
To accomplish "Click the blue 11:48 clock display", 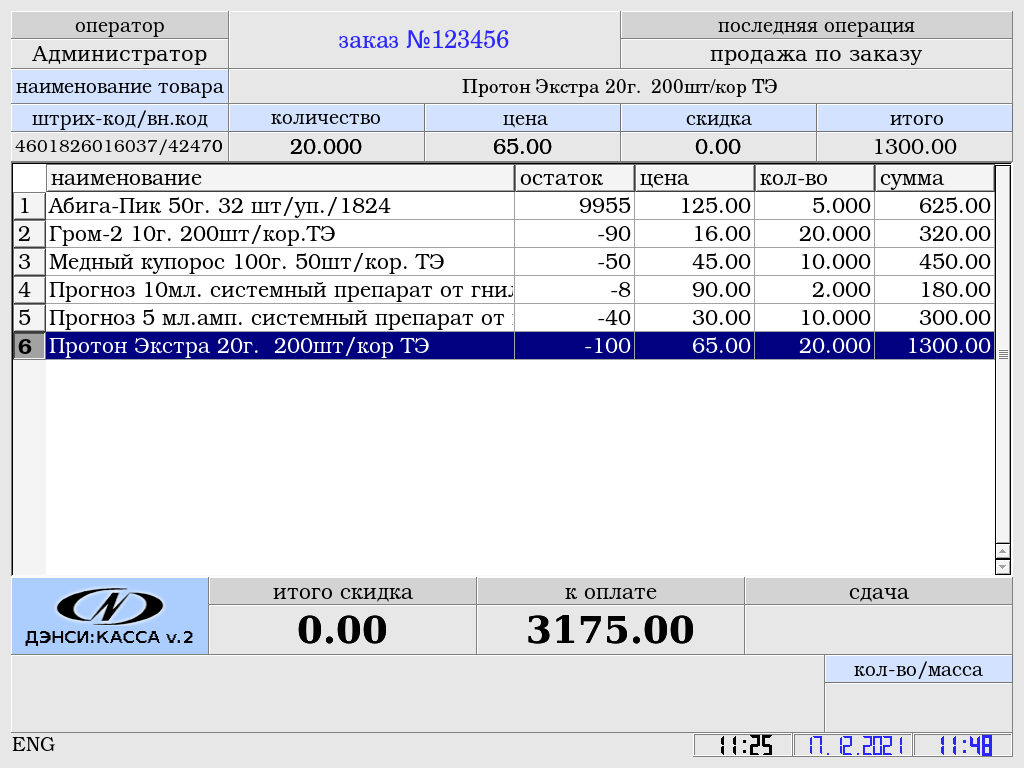I will click(x=964, y=745).
